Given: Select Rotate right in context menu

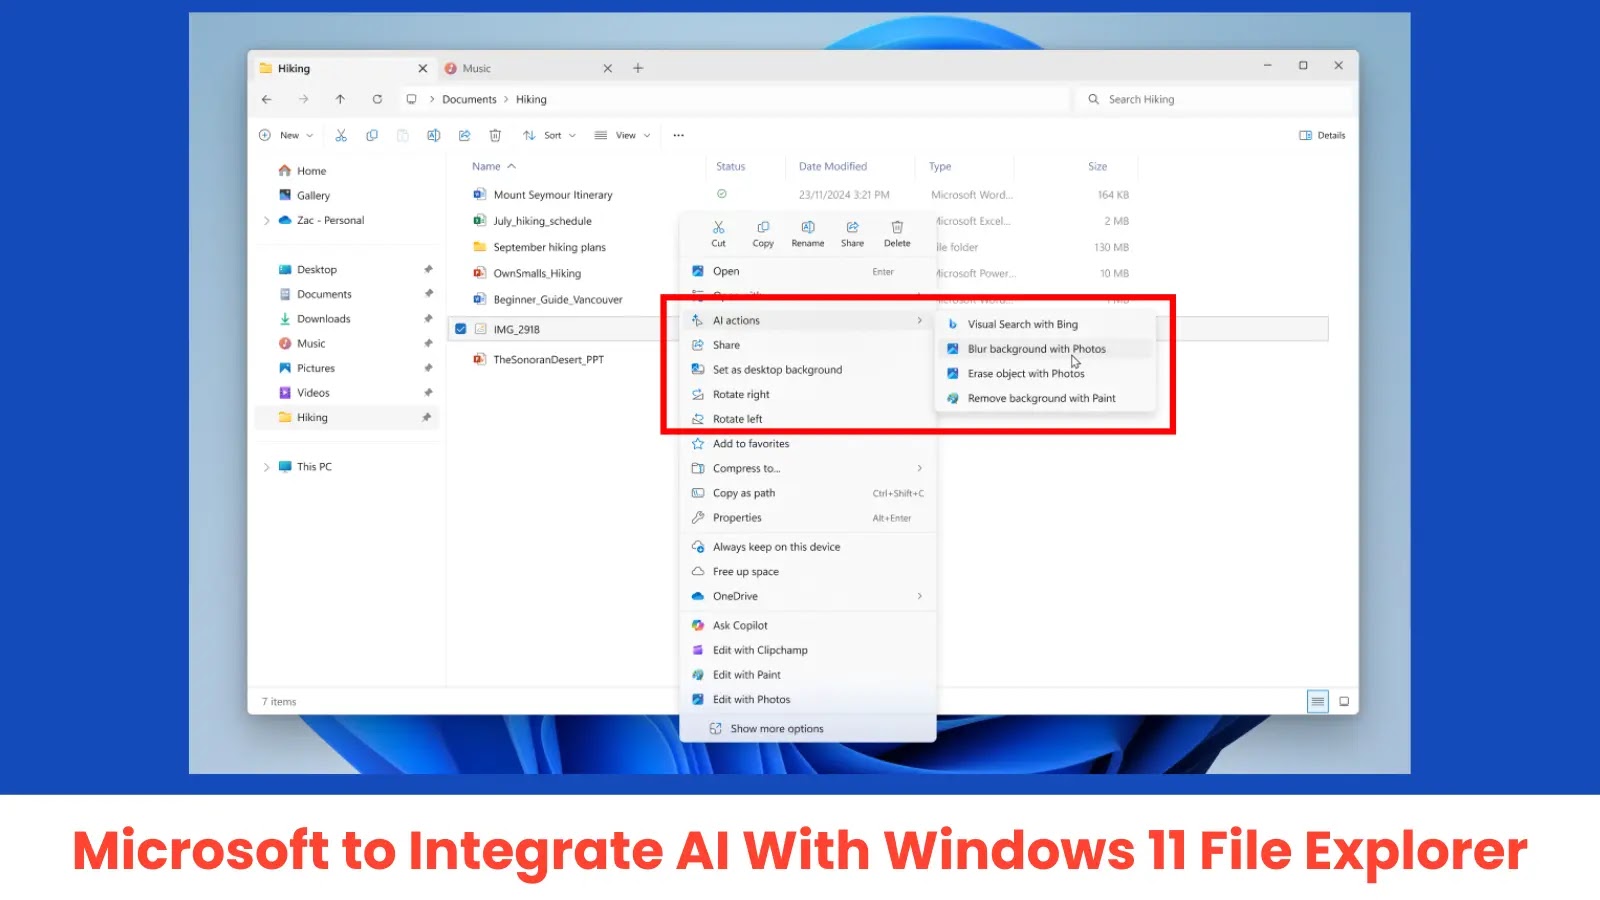Looking at the screenshot, I should pyautogui.click(x=807, y=395).
